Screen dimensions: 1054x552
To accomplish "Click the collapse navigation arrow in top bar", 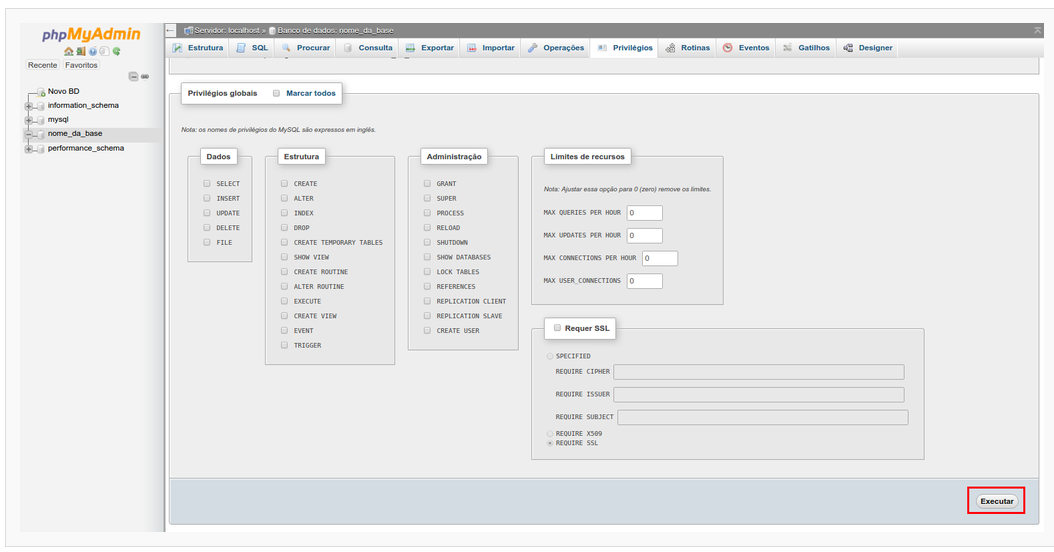I will (x=171, y=30).
